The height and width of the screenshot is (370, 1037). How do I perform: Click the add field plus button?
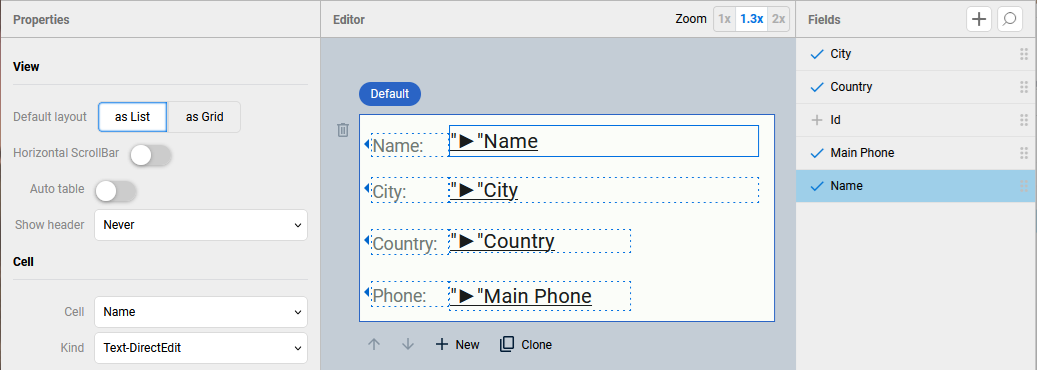979,20
